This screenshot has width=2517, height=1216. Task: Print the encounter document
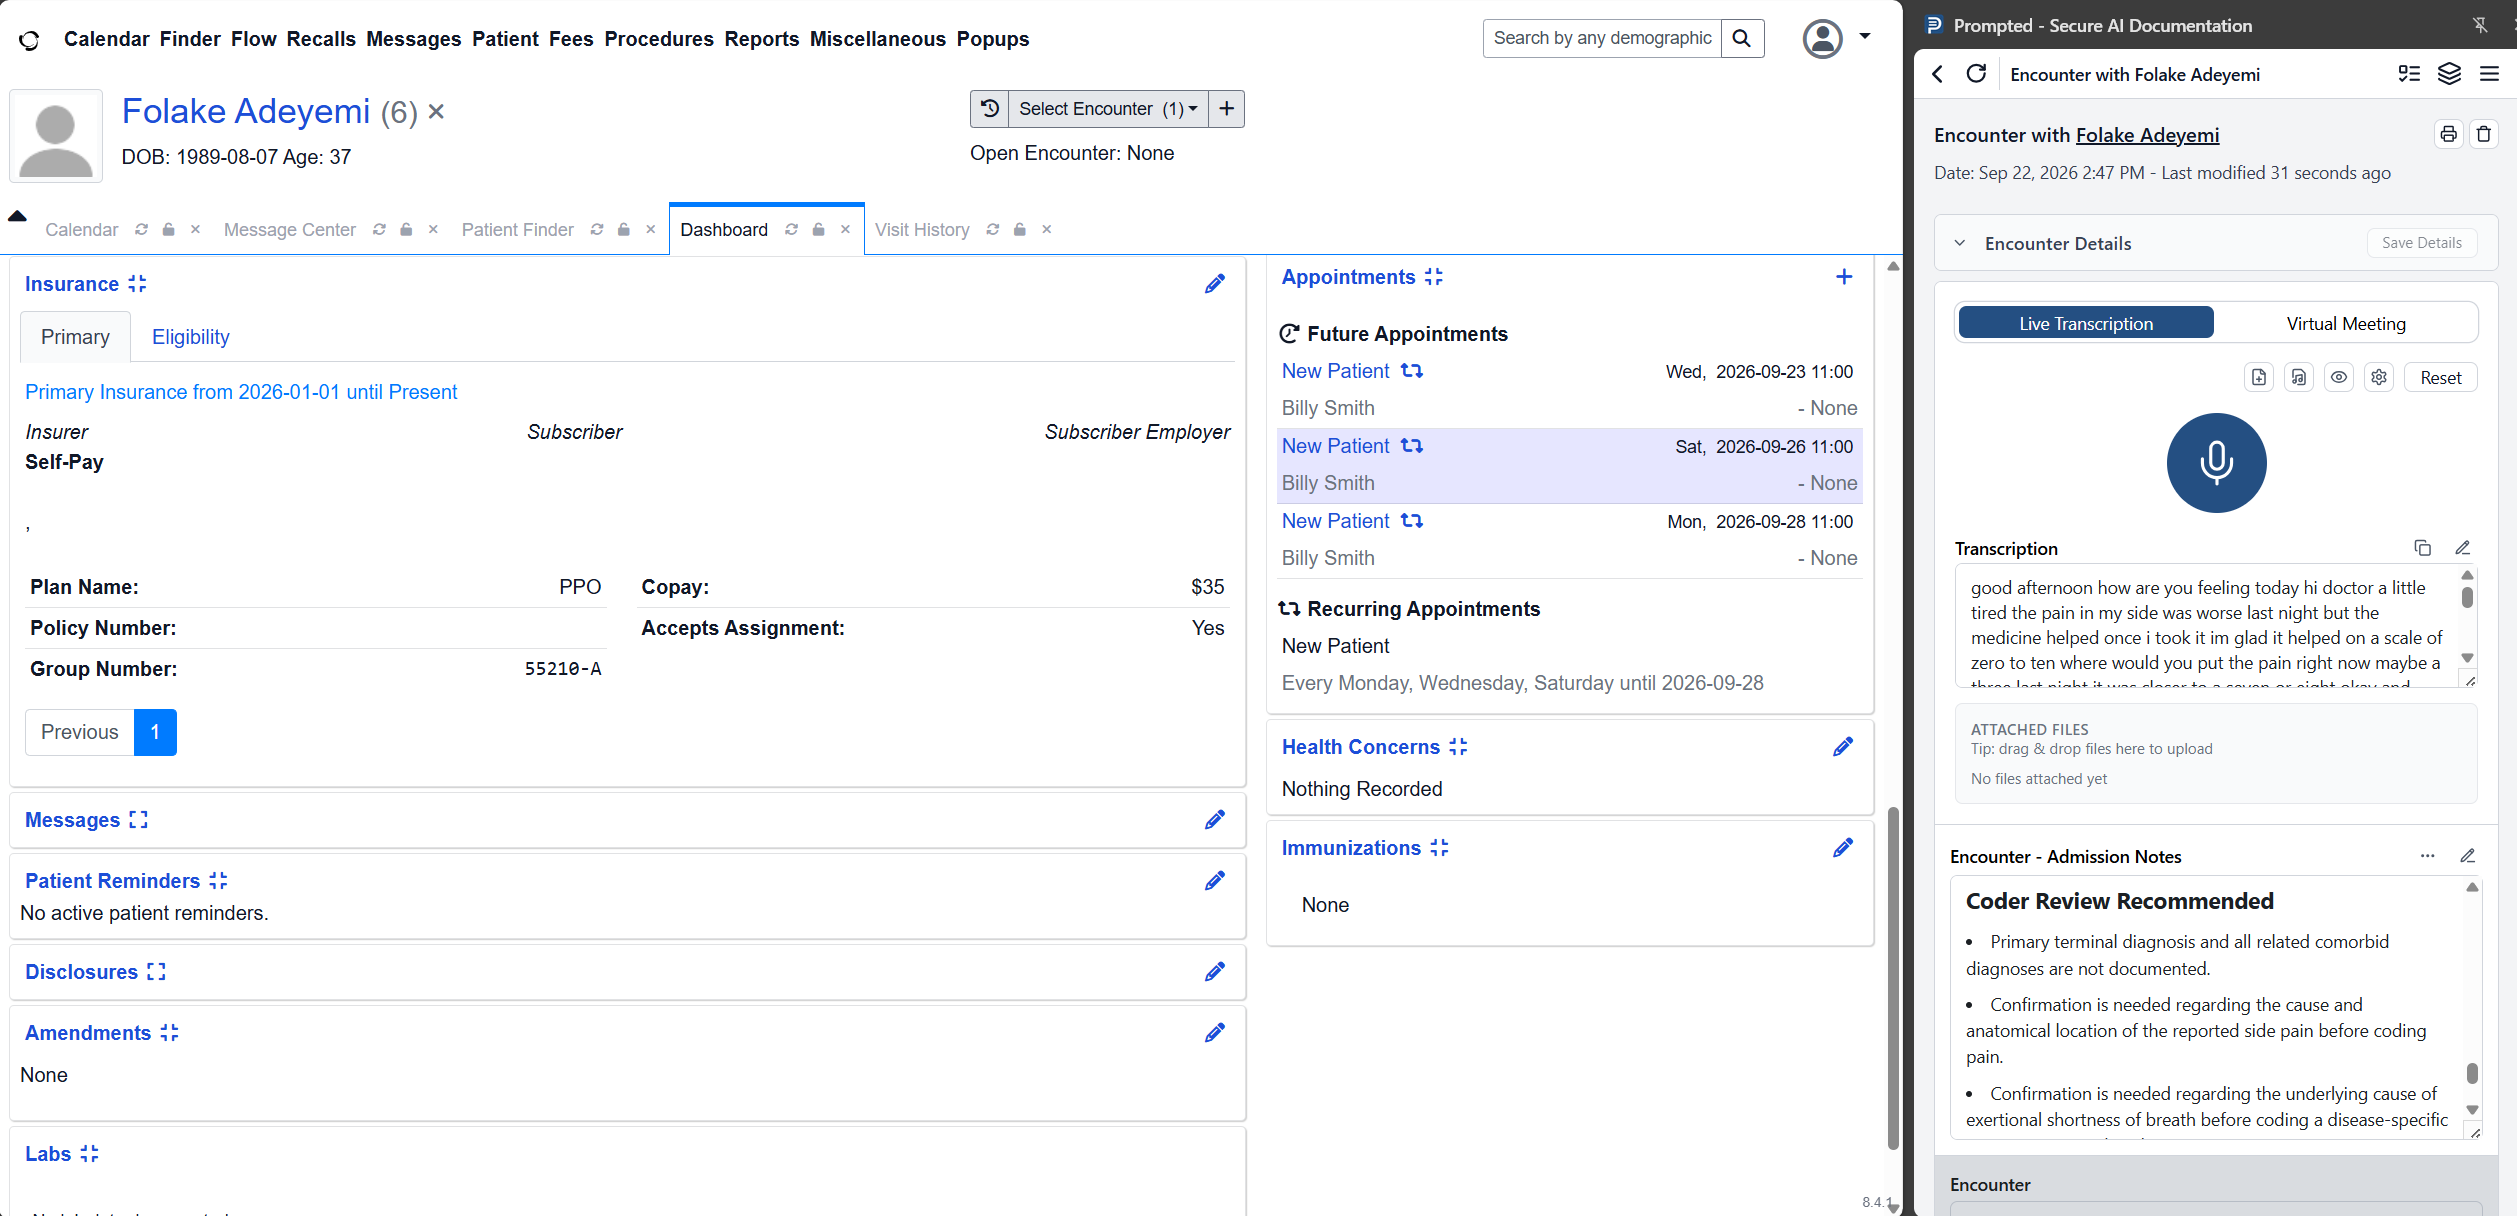pyautogui.click(x=2448, y=134)
